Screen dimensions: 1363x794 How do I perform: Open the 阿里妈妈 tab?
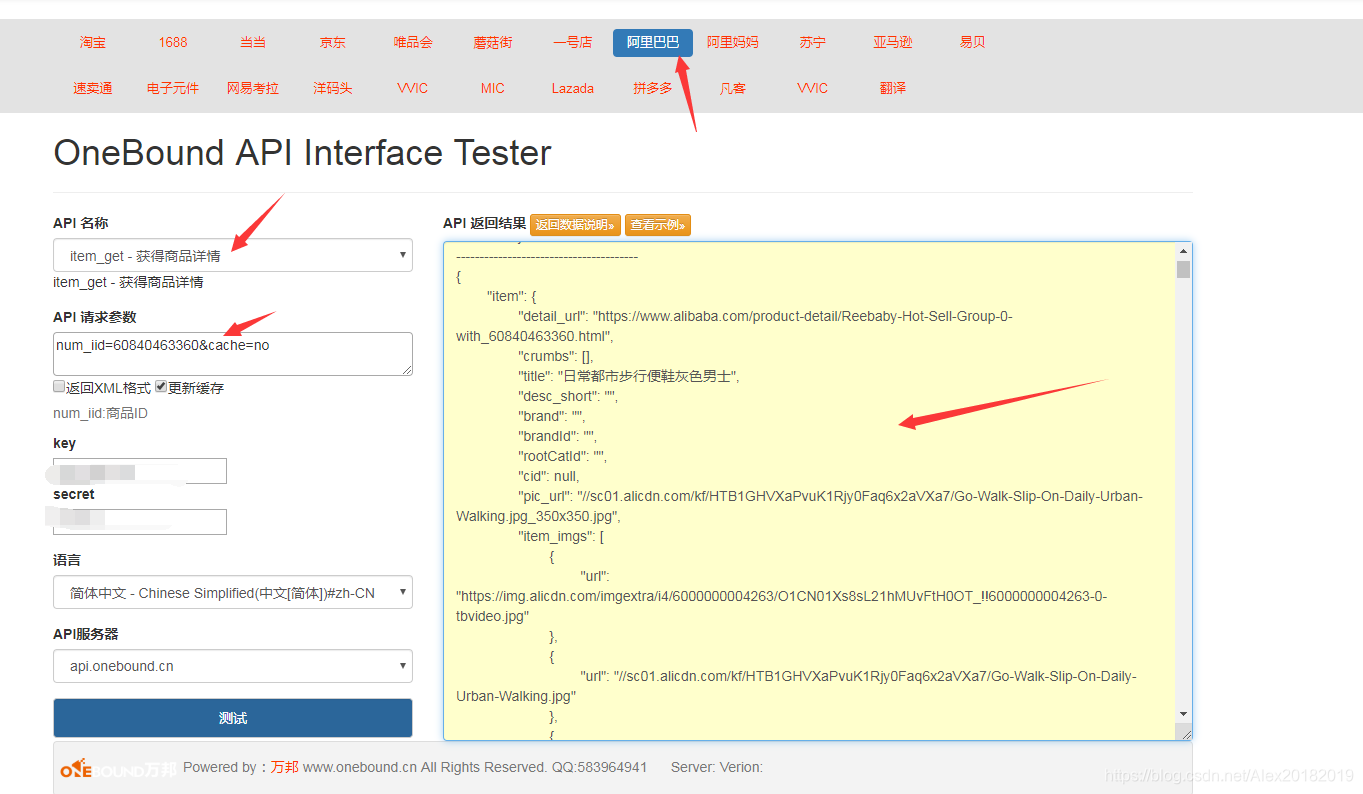tap(733, 42)
